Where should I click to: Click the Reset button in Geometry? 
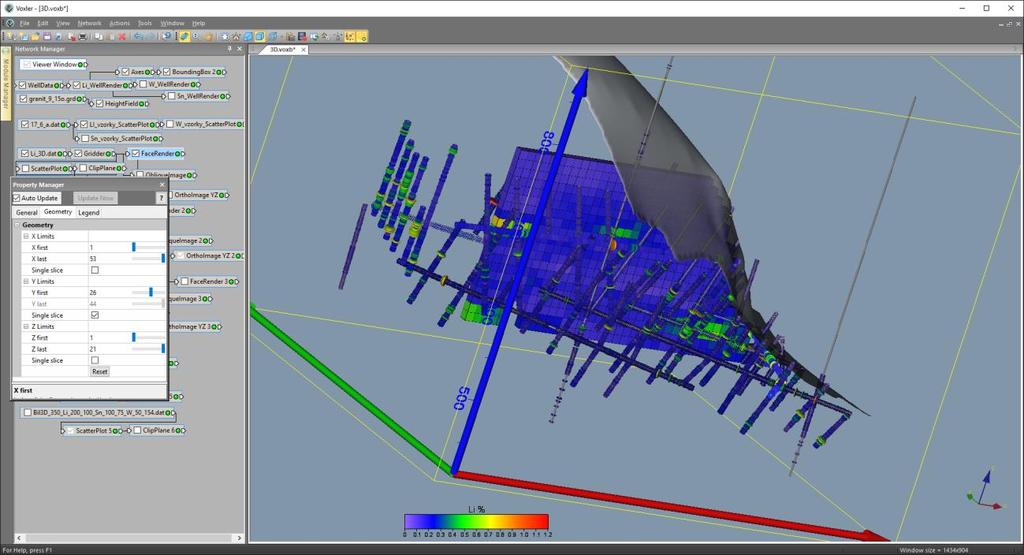(99, 372)
